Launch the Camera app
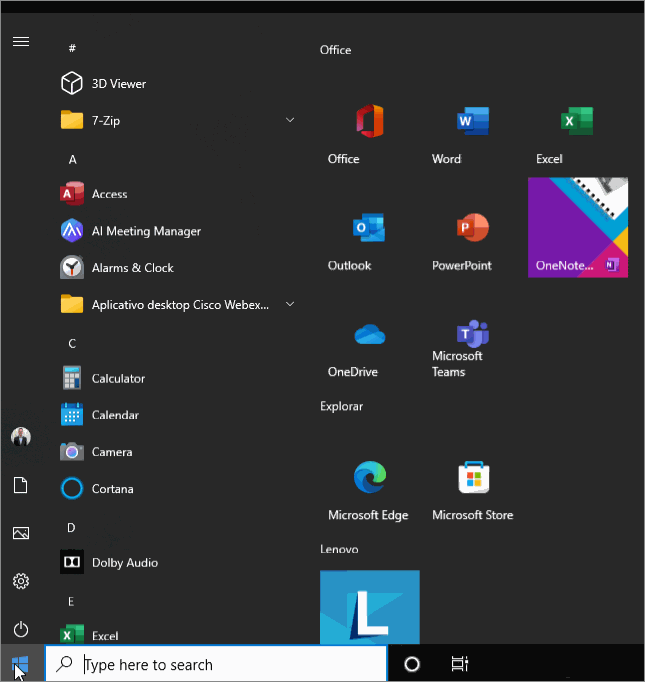Image resolution: width=645 pixels, height=682 pixels. (x=178, y=452)
